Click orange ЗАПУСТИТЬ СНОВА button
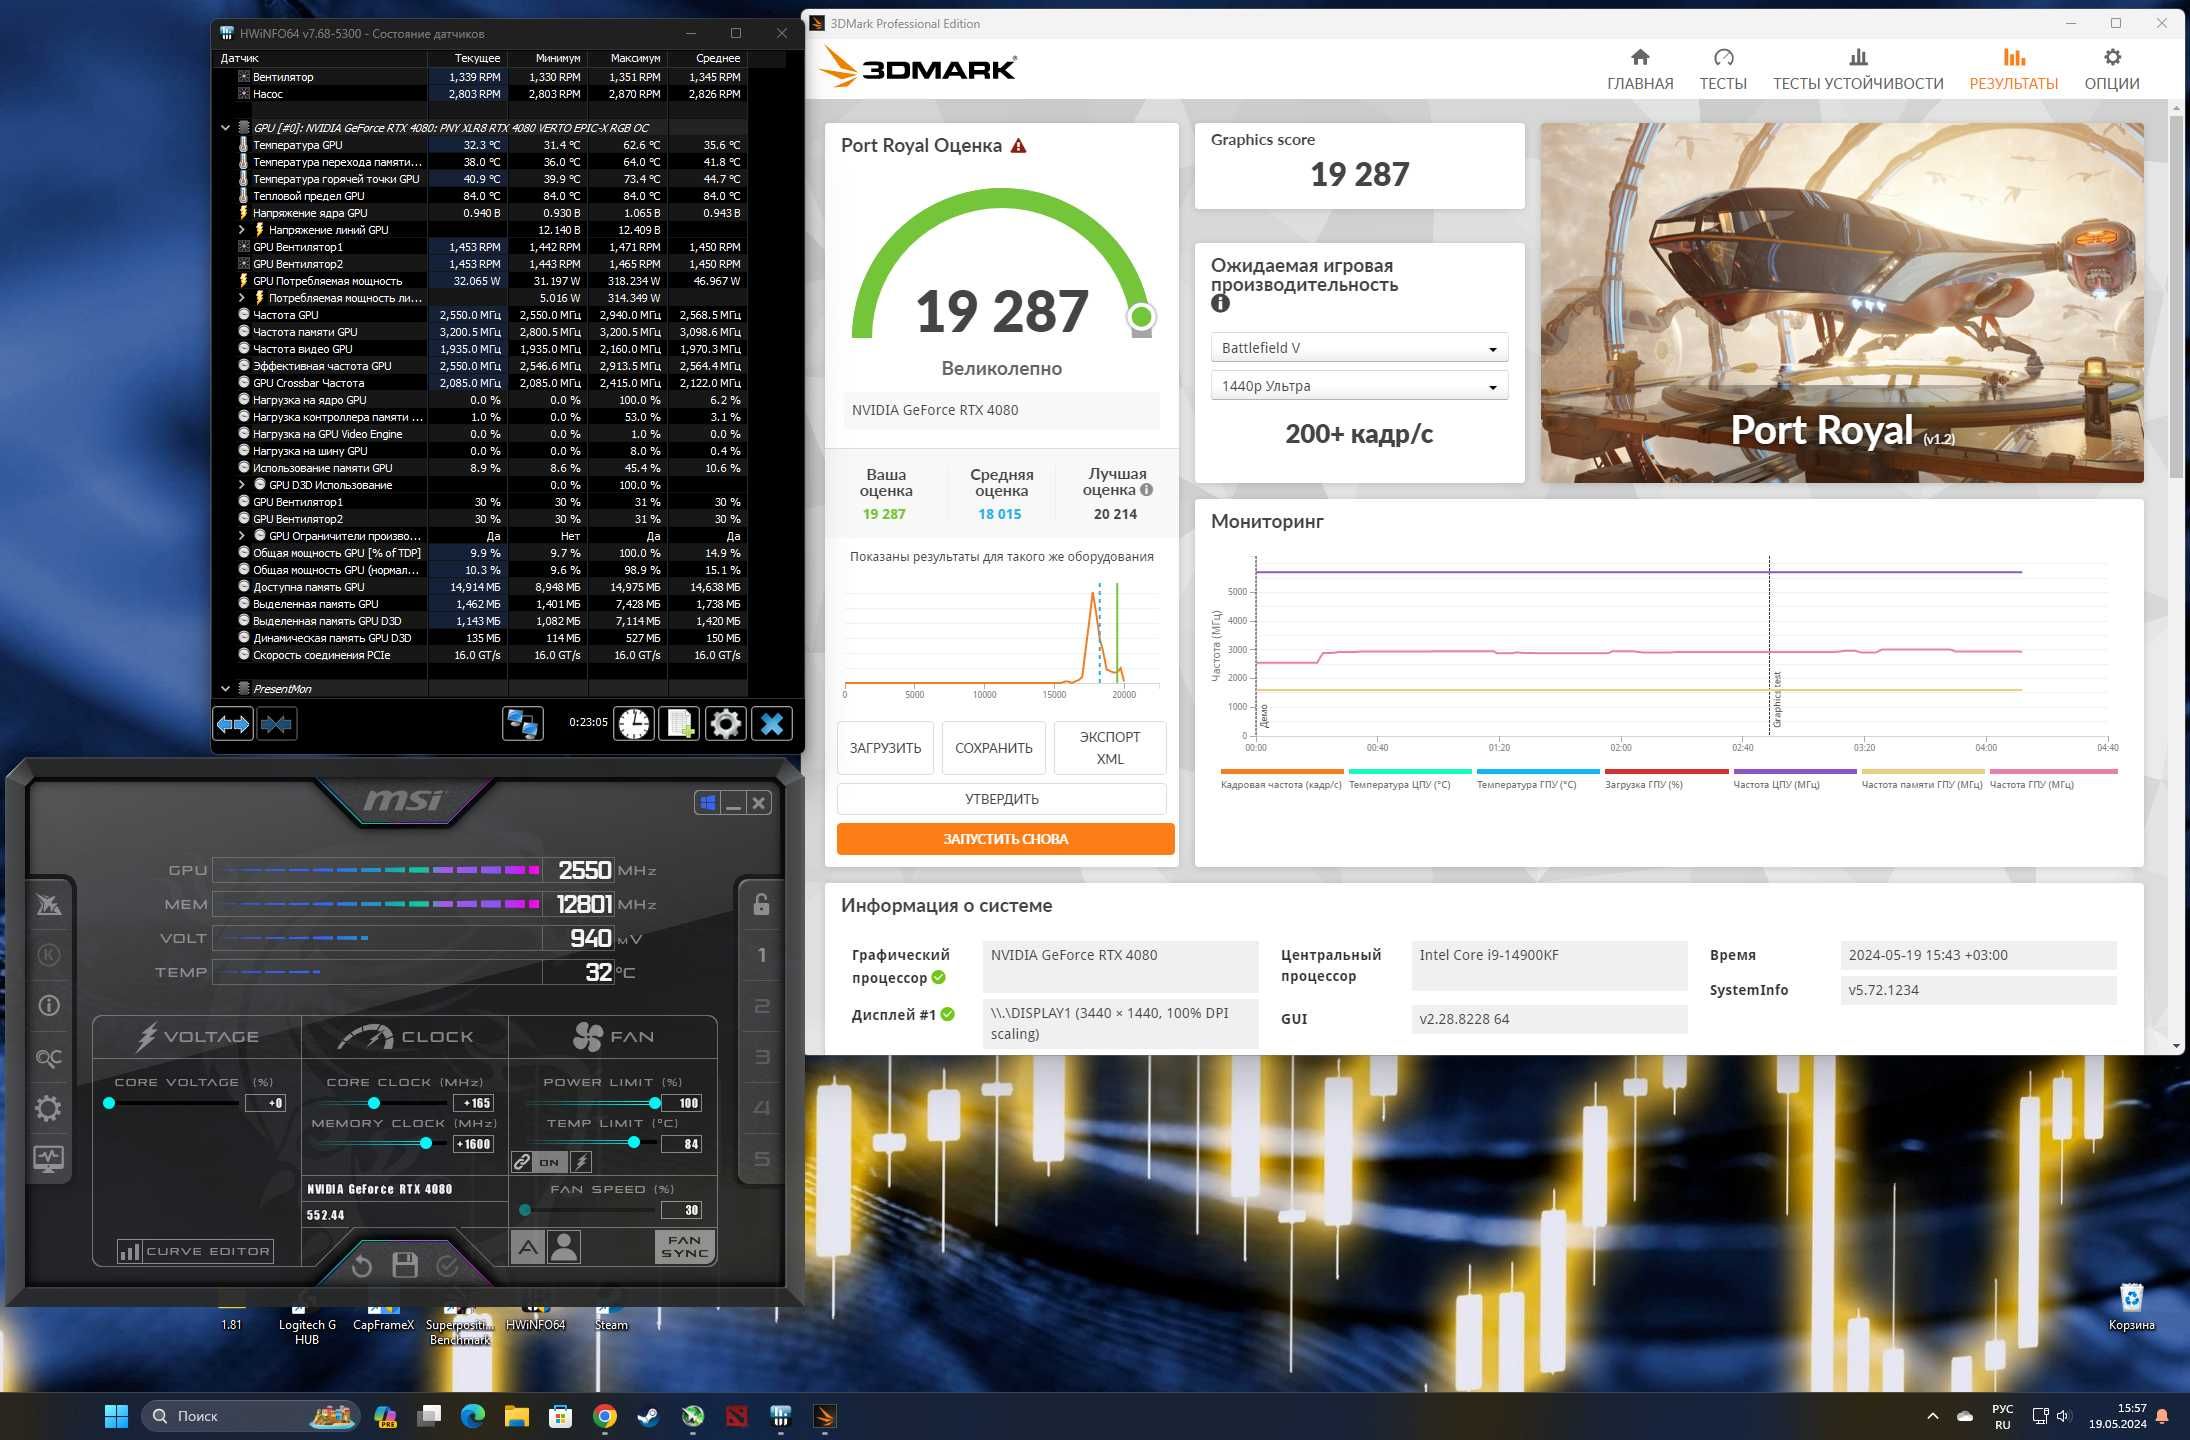Viewport: 2190px width, 1440px height. tap(1005, 839)
